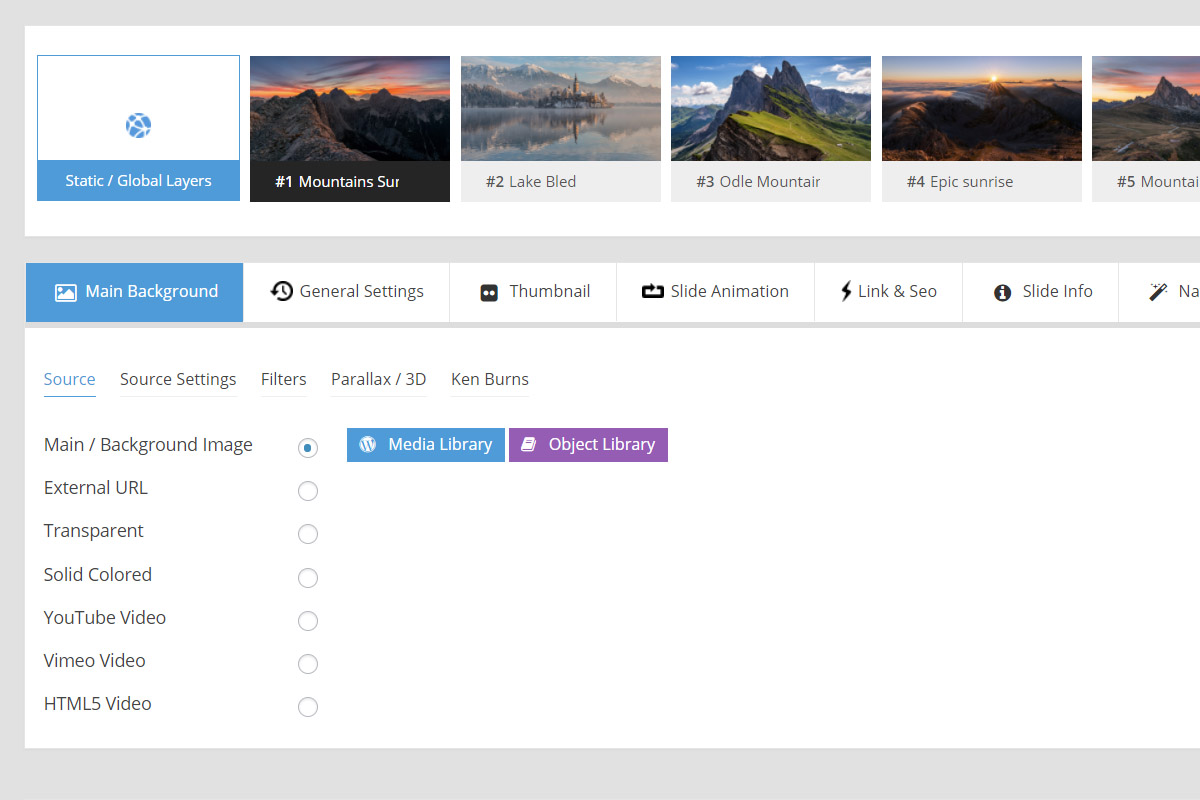
Task: Choose the Transparent background radio button
Action: (x=308, y=534)
